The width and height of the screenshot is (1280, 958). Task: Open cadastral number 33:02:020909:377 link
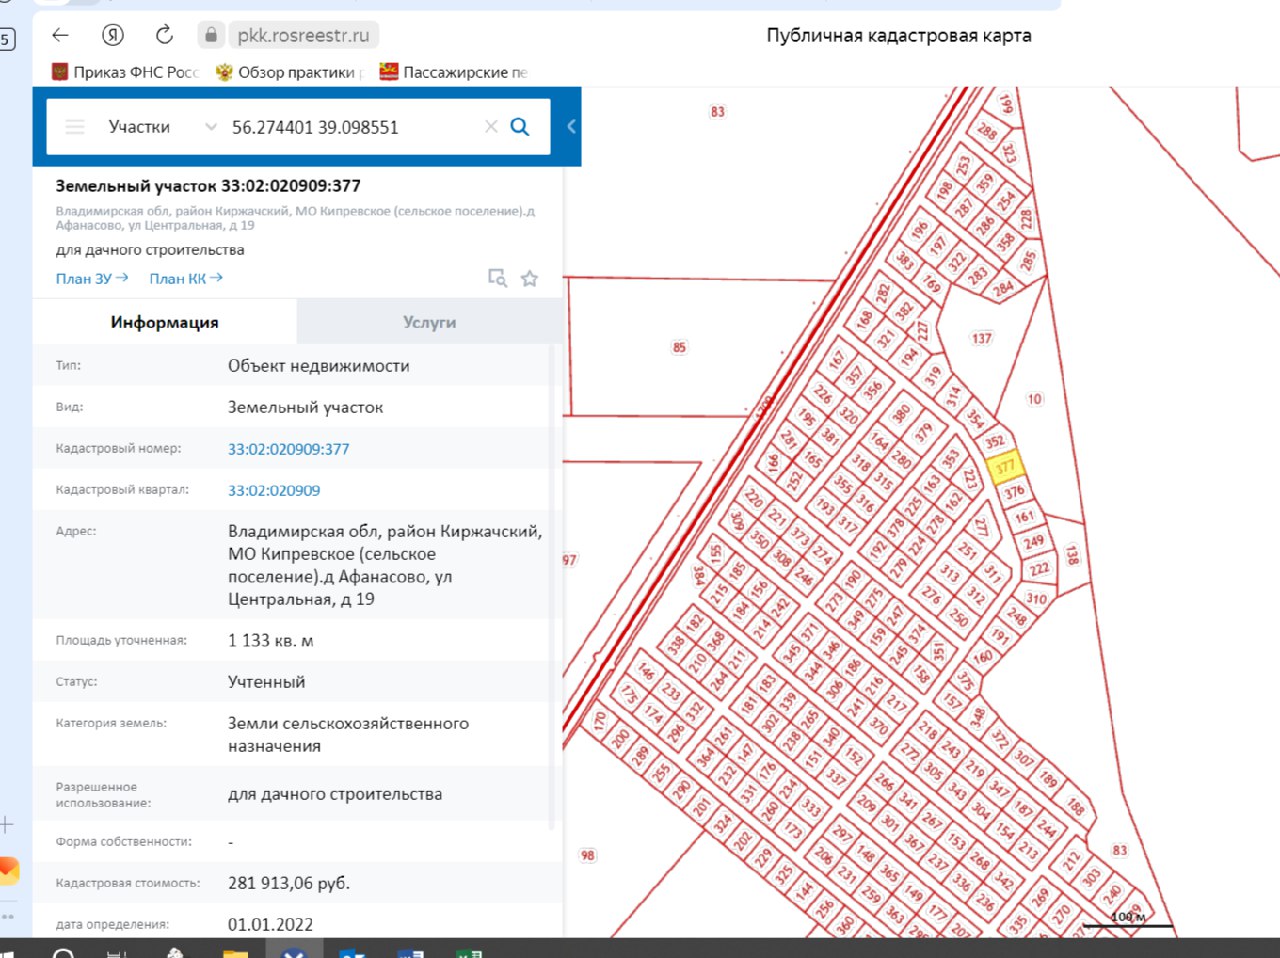coord(288,449)
